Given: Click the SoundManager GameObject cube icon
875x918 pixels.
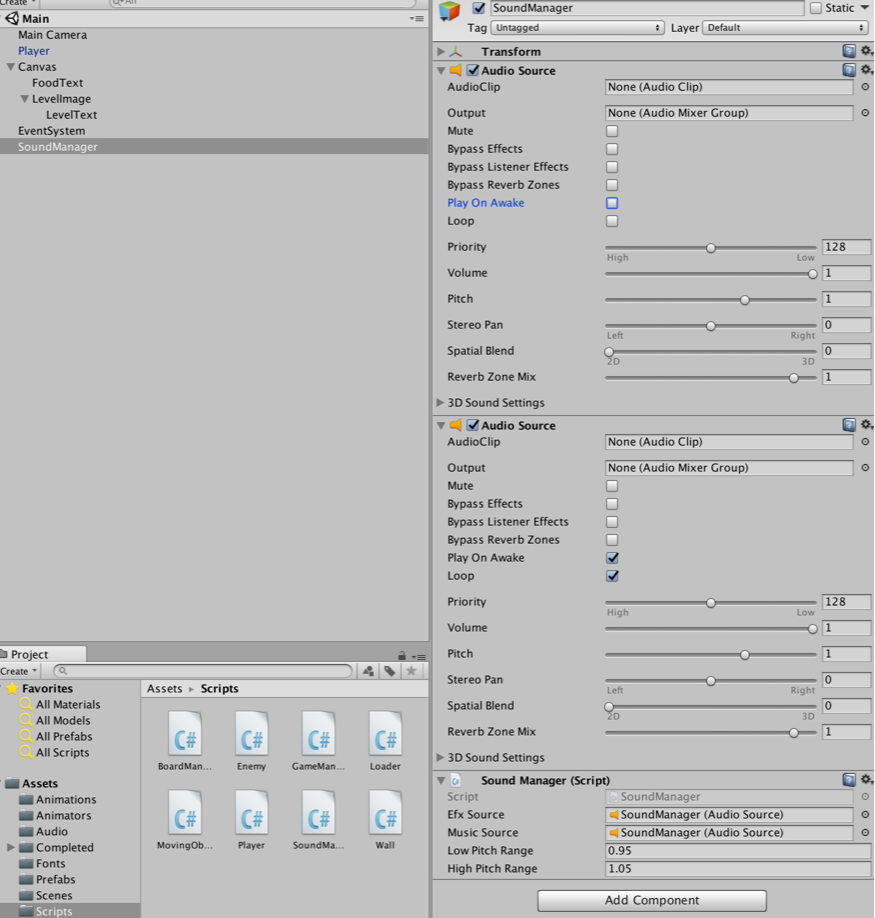Looking at the screenshot, I should point(450,10).
